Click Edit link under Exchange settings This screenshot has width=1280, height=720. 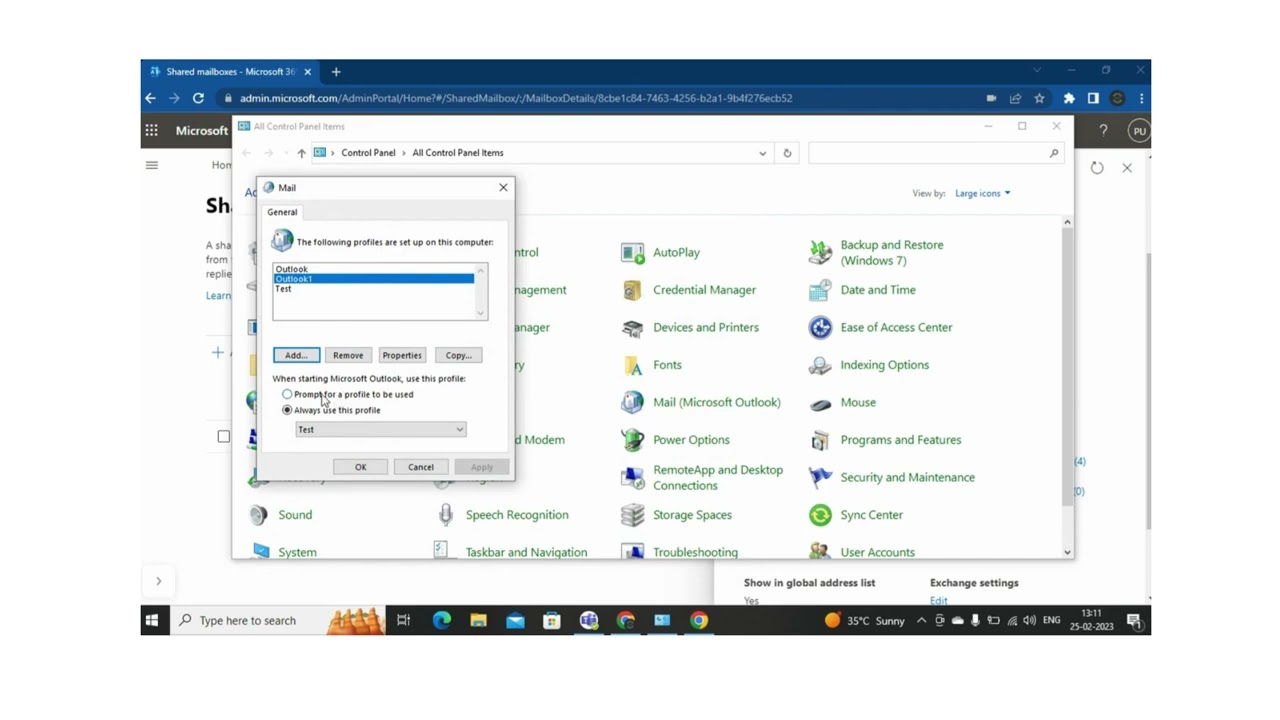pyautogui.click(x=938, y=600)
